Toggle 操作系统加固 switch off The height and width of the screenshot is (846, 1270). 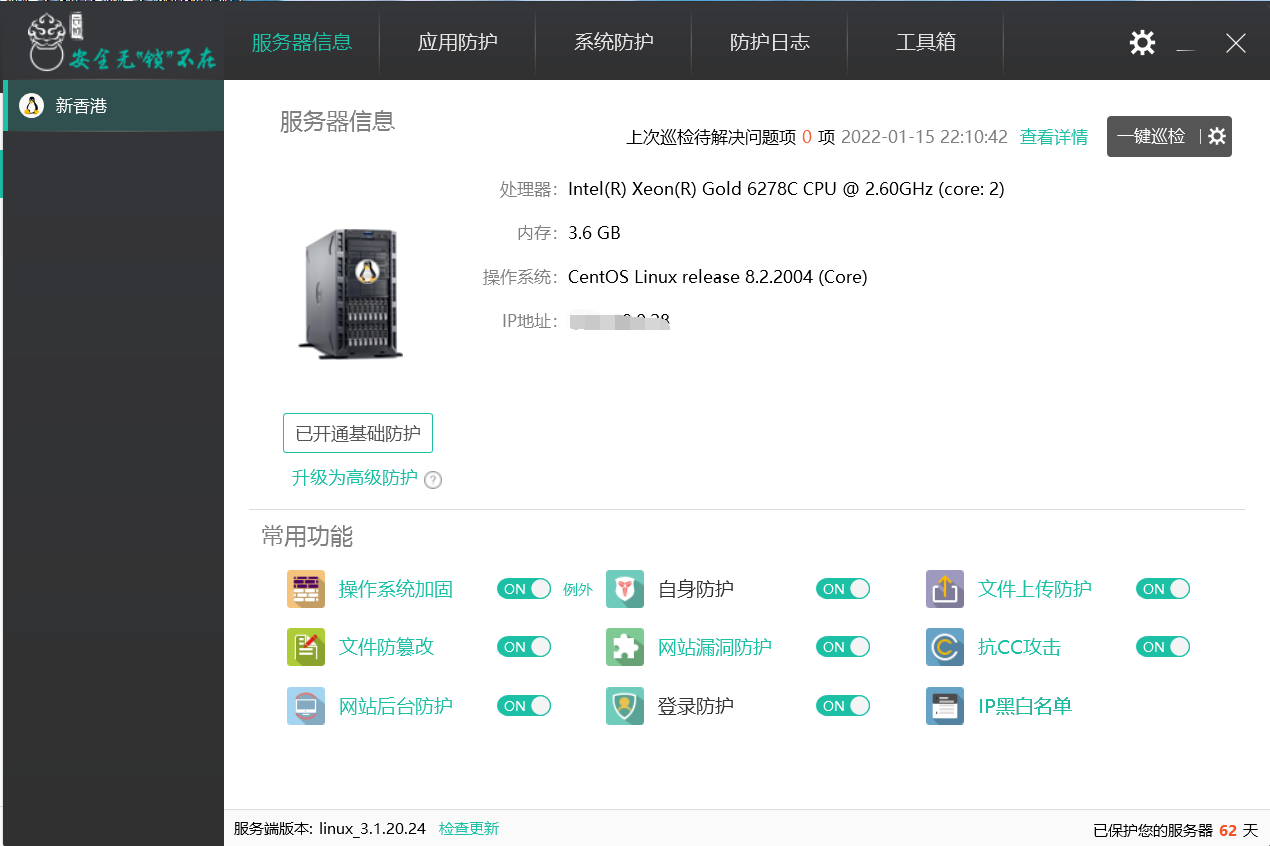coord(524,589)
